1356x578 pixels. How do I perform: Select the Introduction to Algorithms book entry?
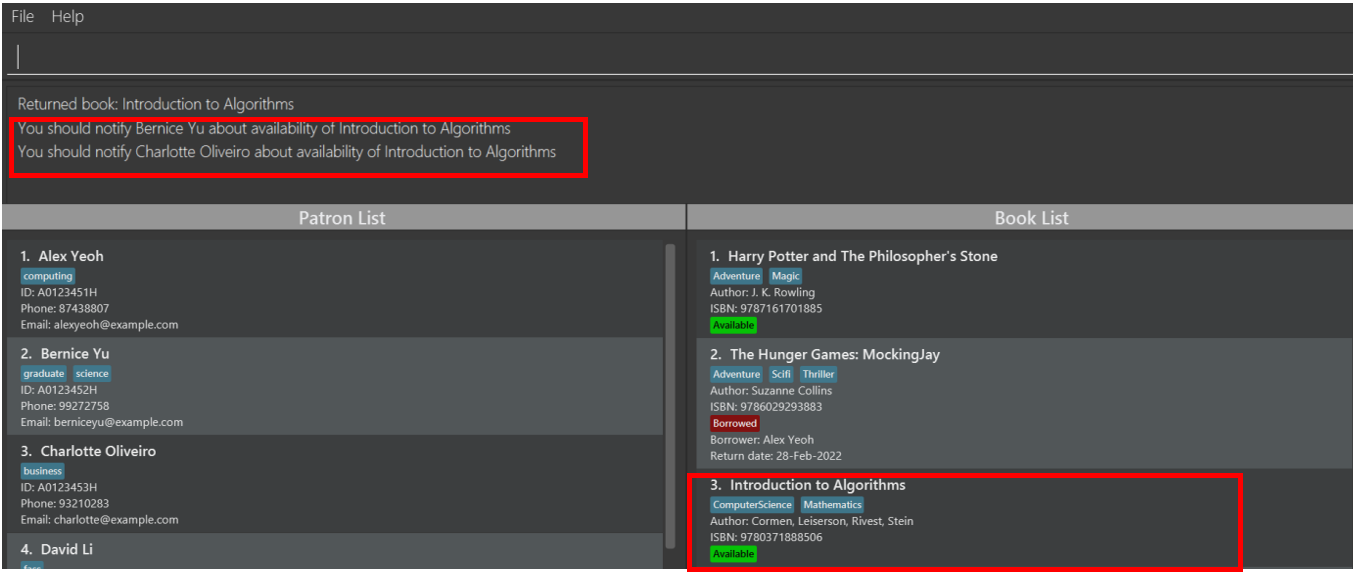tap(1024, 519)
